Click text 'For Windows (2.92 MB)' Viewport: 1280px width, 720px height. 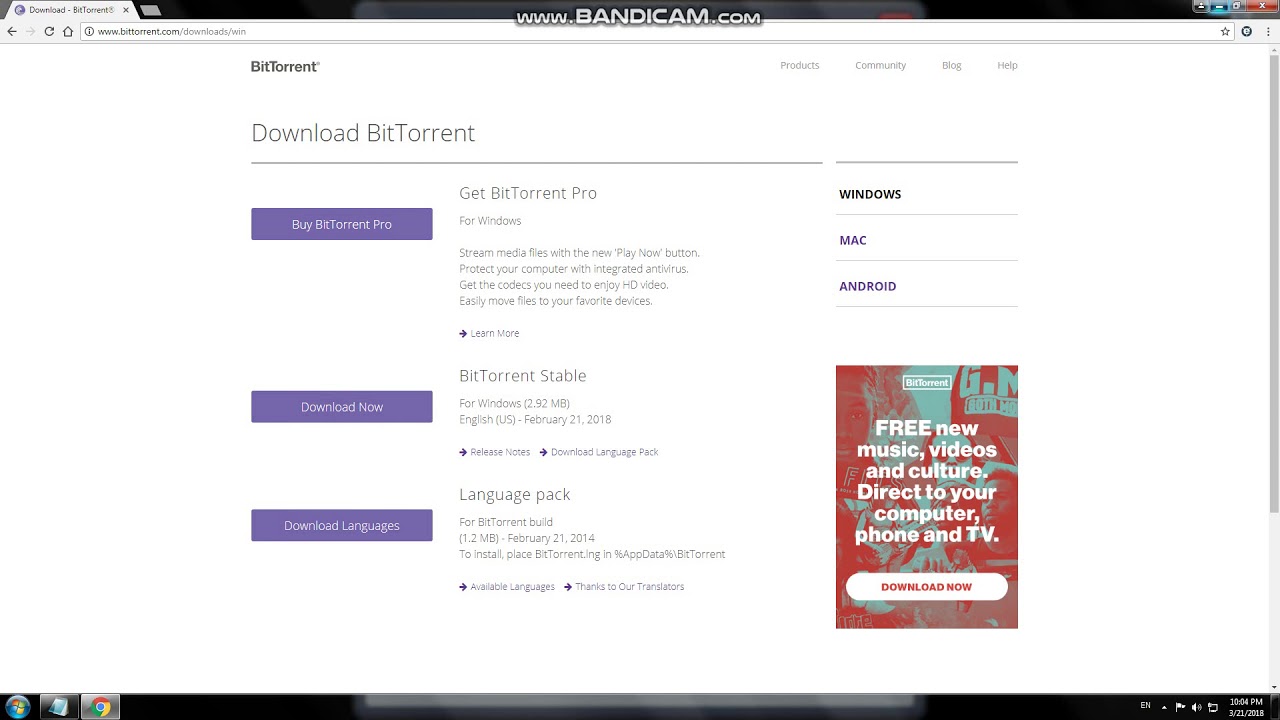(x=514, y=404)
